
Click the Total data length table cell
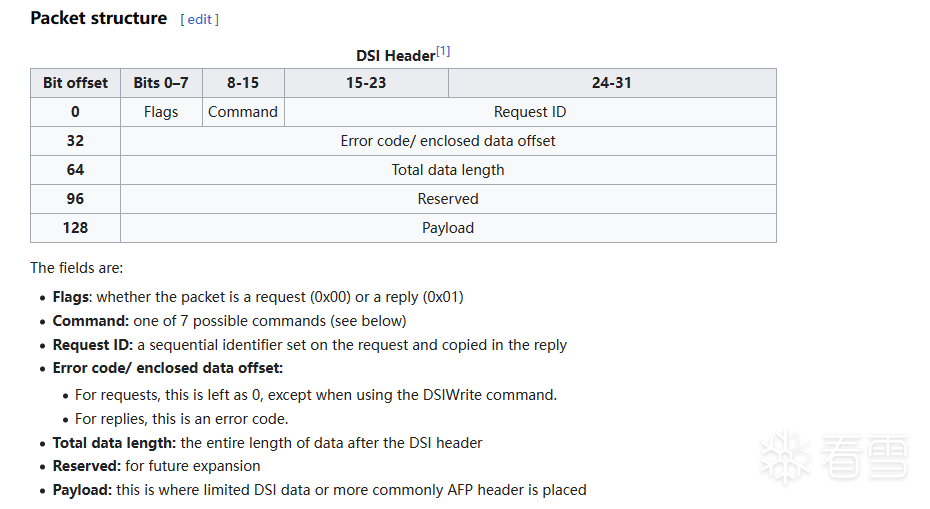point(448,170)
